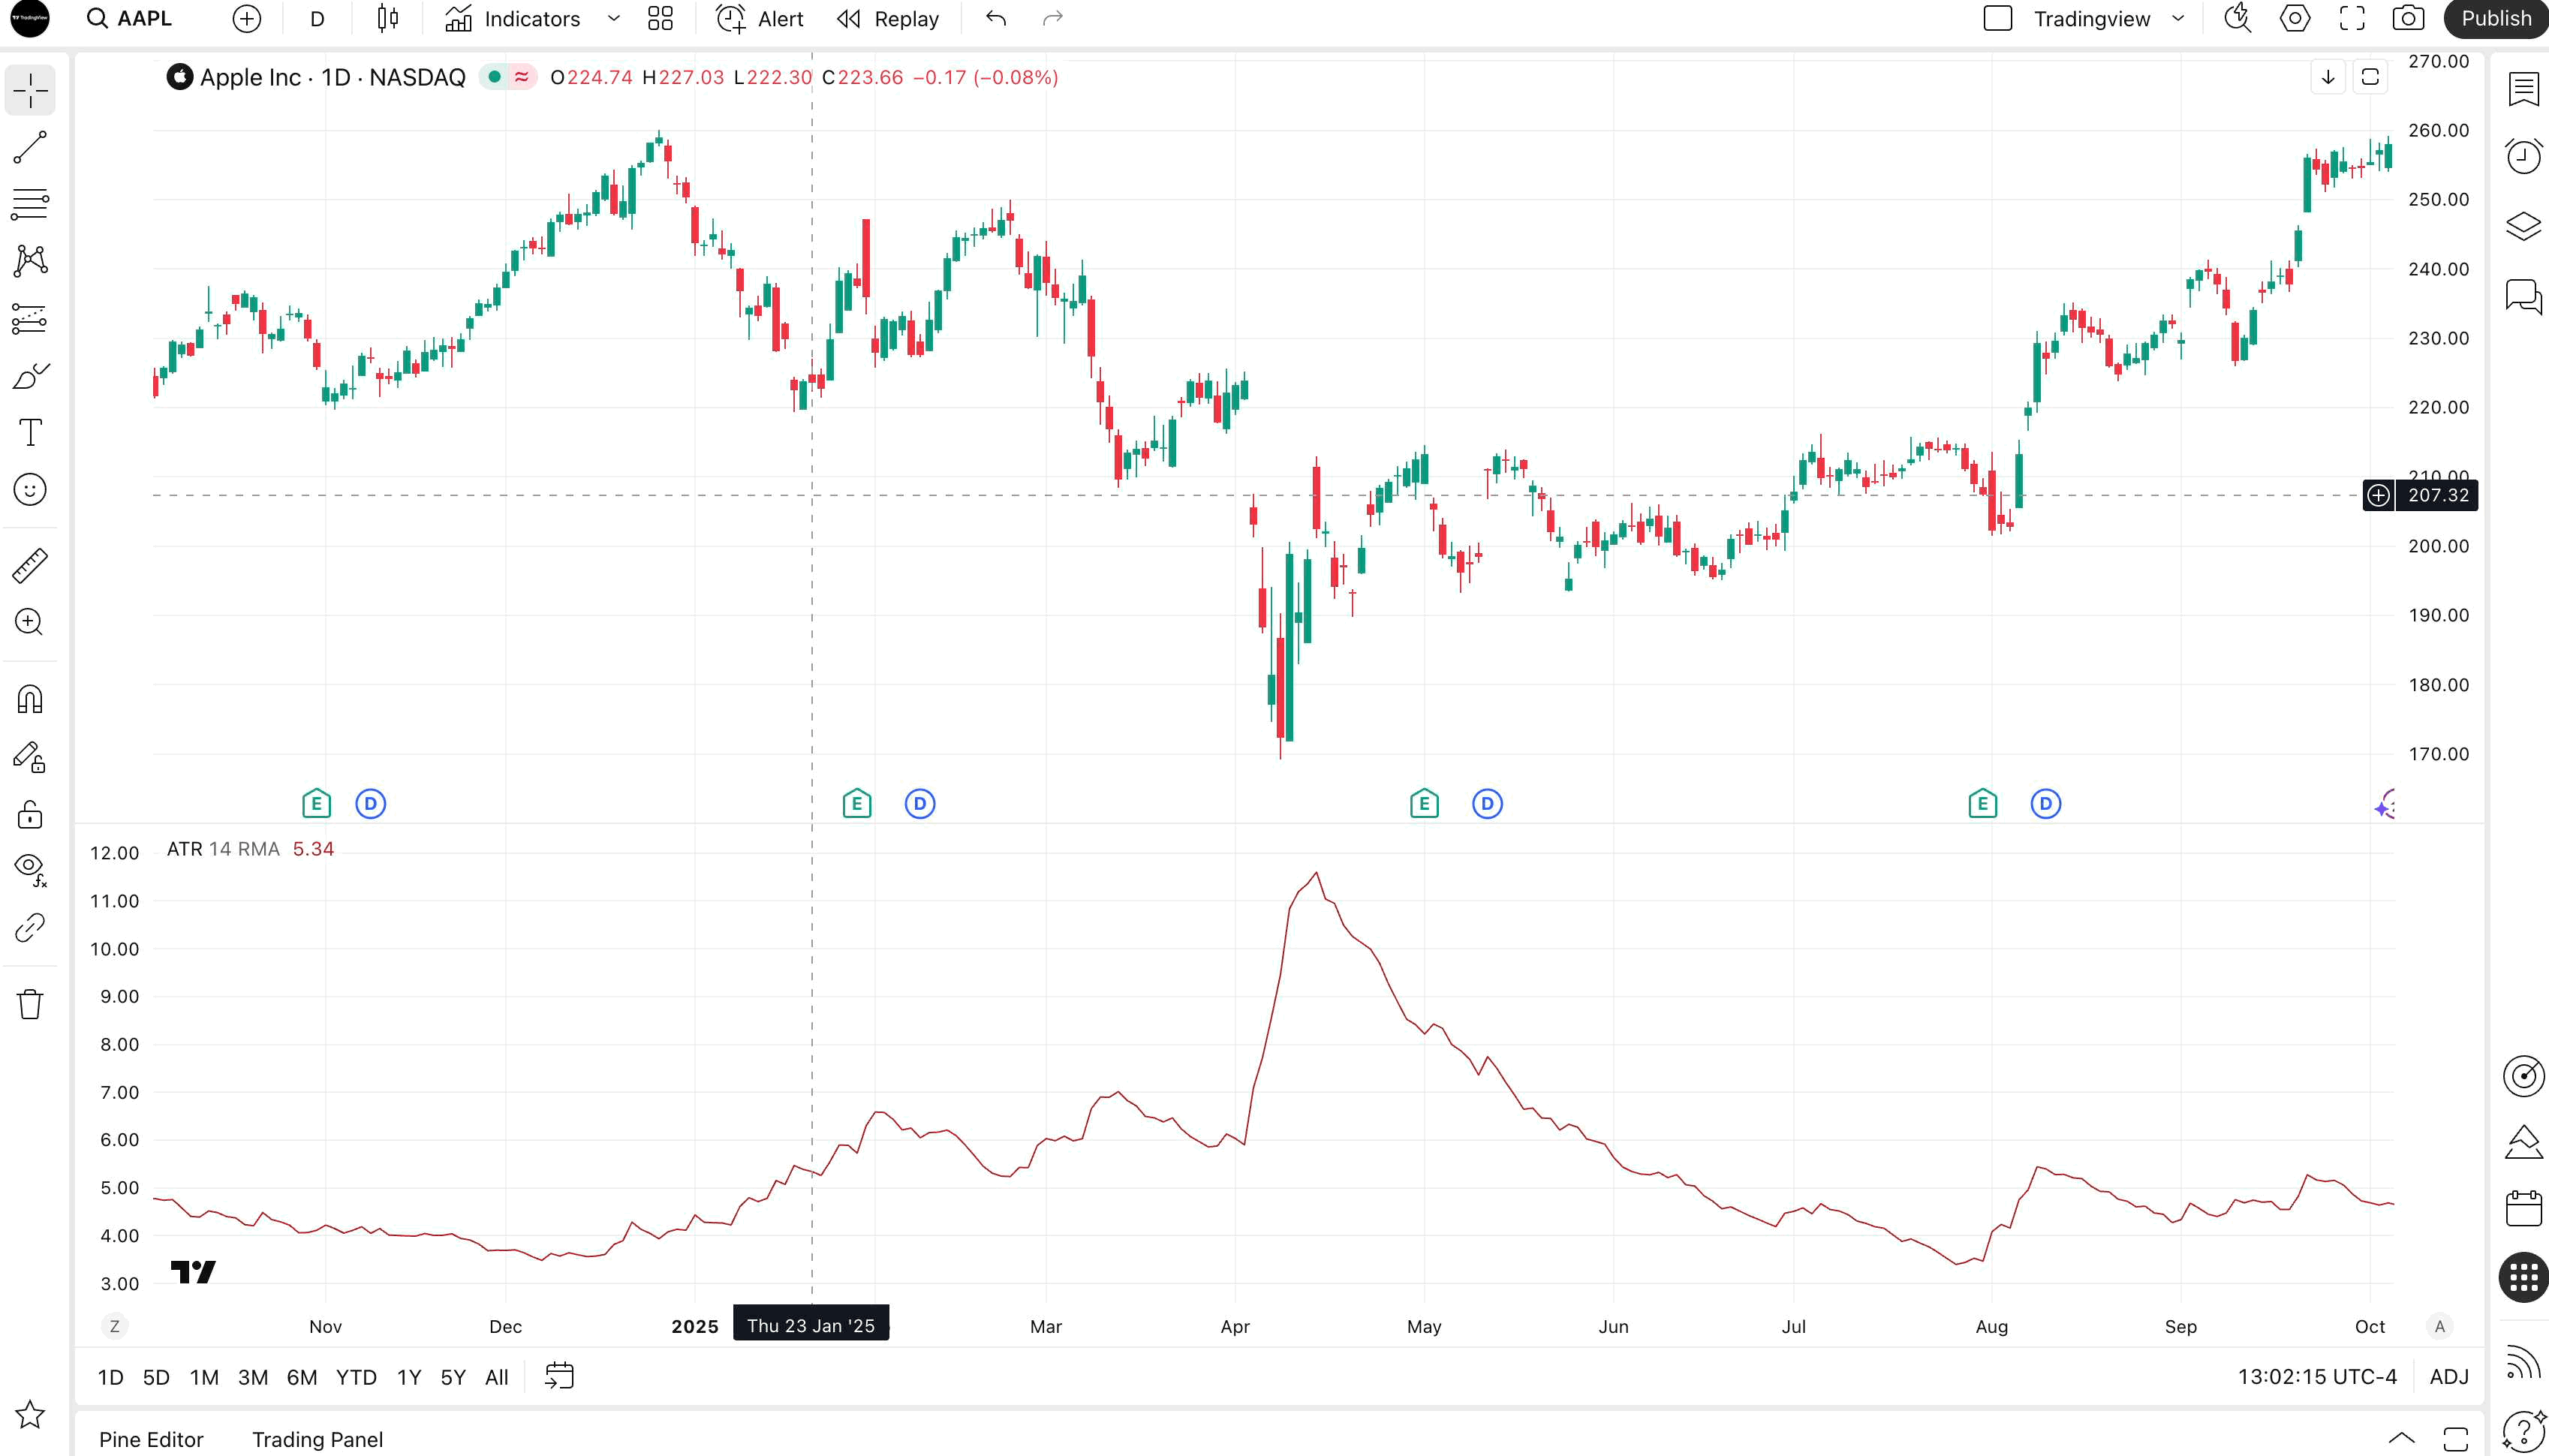
Task: Activate the magnet snap mode
Action: pyautogui.click(x=30, y=699)
